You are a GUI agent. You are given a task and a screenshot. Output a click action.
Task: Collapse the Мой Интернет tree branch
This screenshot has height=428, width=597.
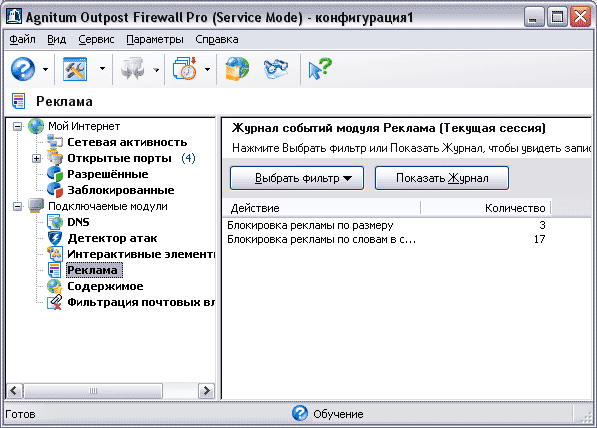coord(18,126)
